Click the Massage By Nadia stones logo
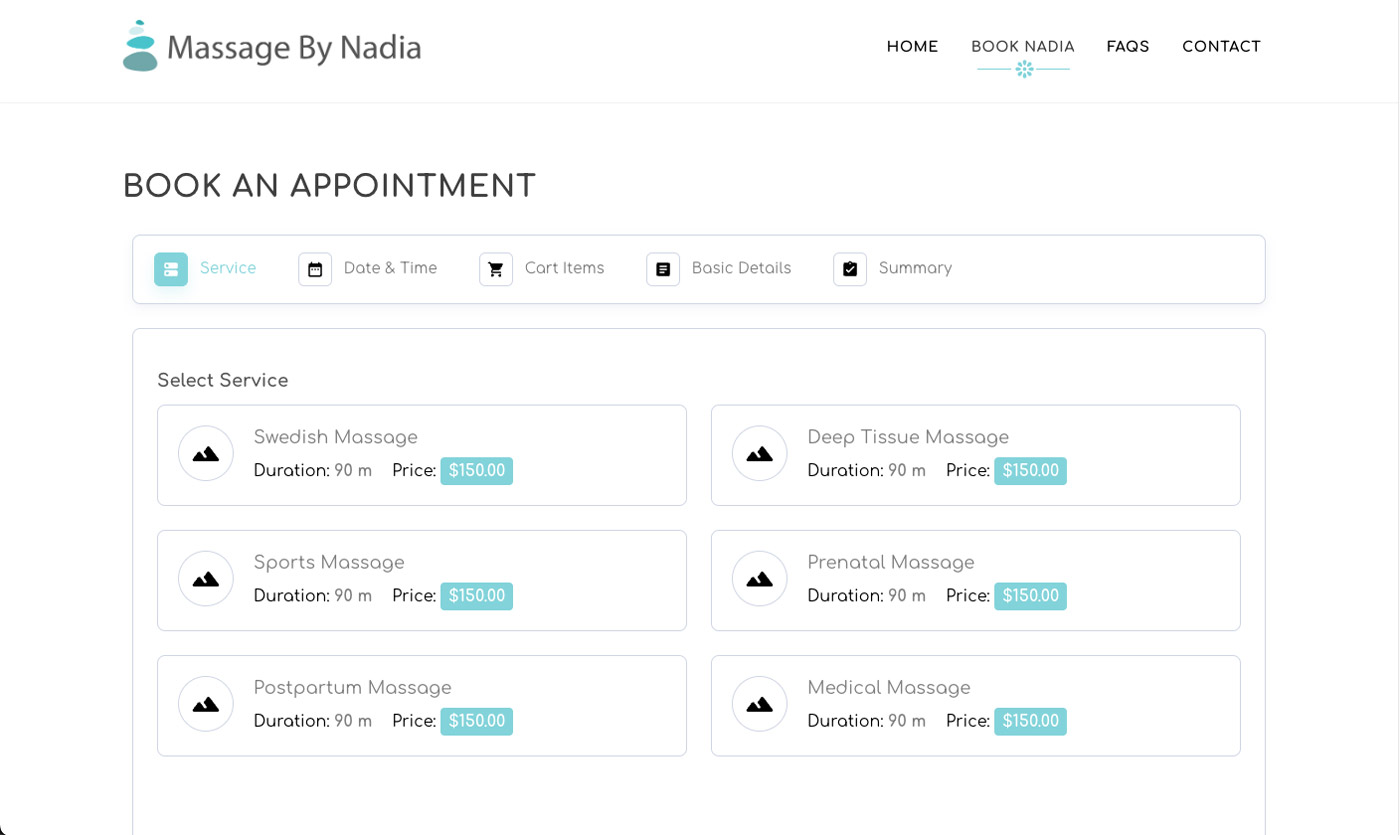This screenshot has height=835, width=1400. (x=139, y=45)
